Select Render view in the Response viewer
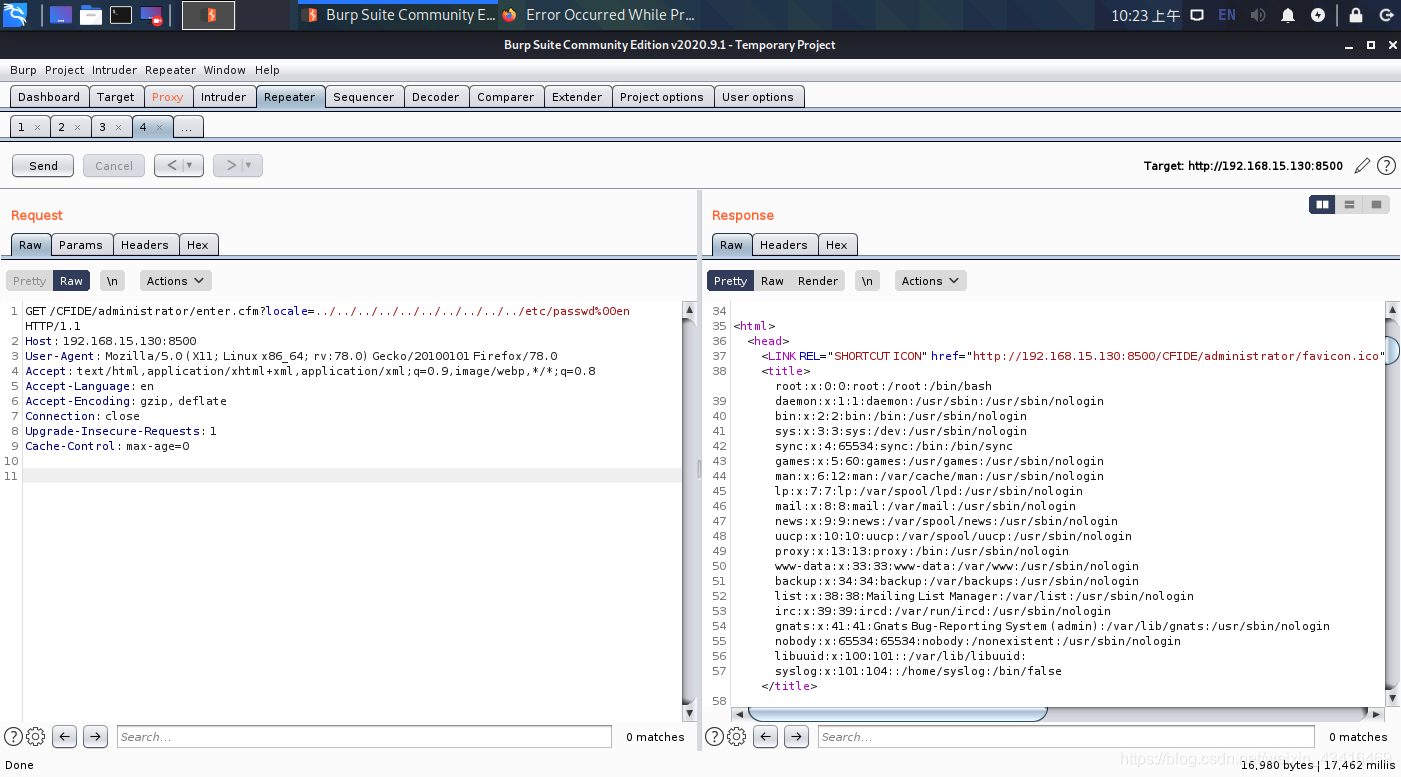The width and height of the screenshot is (1401, 777). tap(817, 281)
